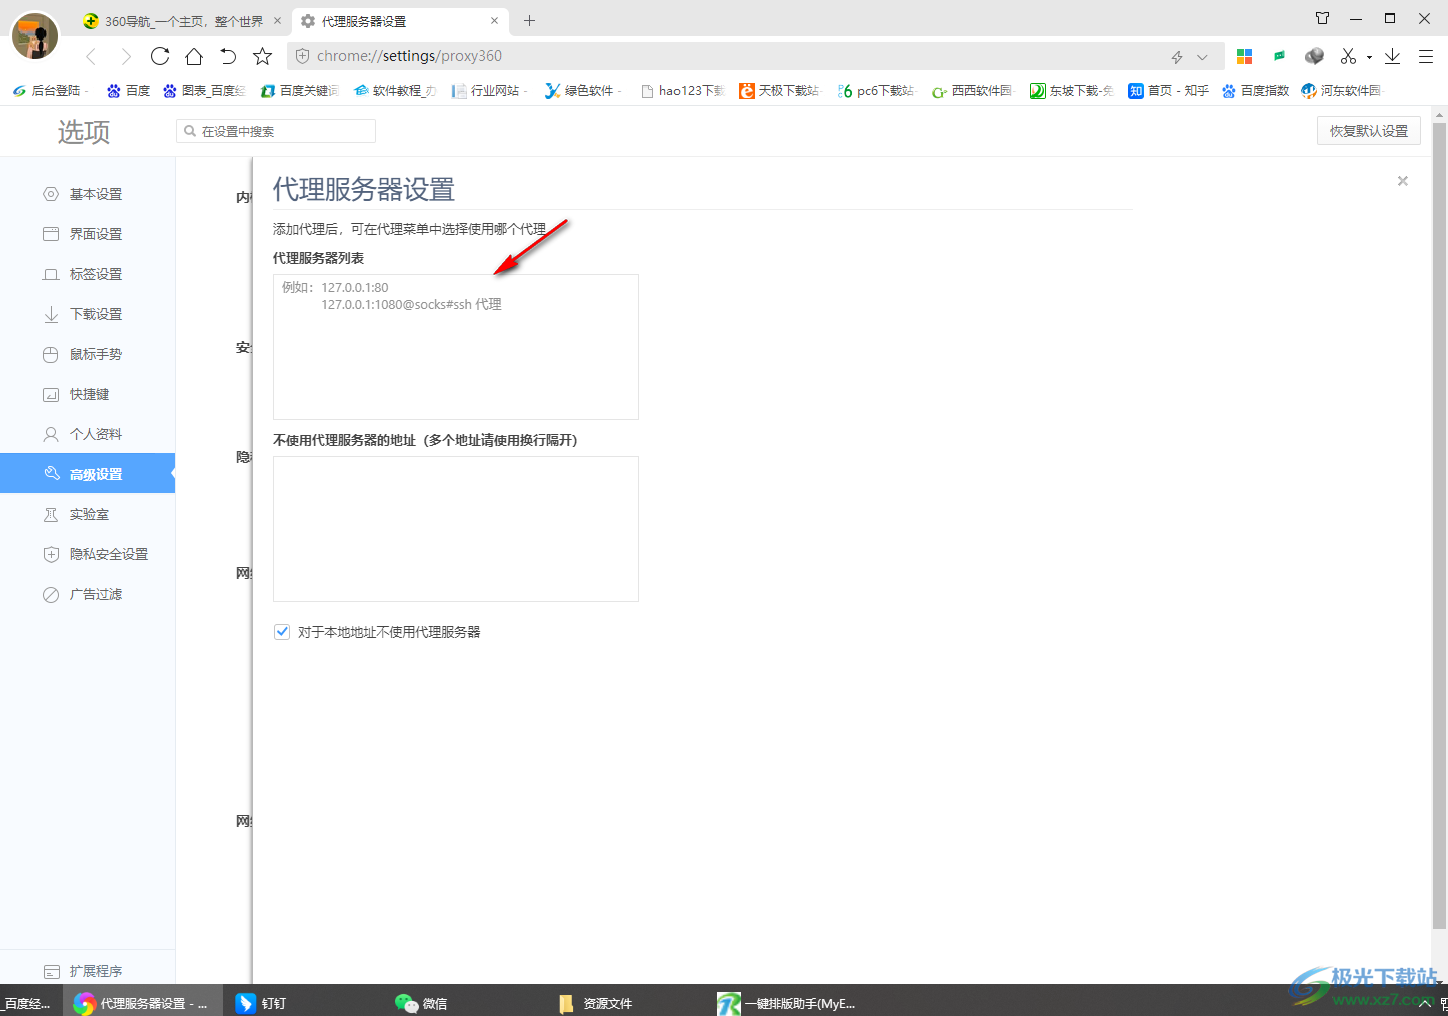This screenshot has width=1448, height=1016.
Task: Click the 恢复默认设置 button
Action: [1368, 131]
